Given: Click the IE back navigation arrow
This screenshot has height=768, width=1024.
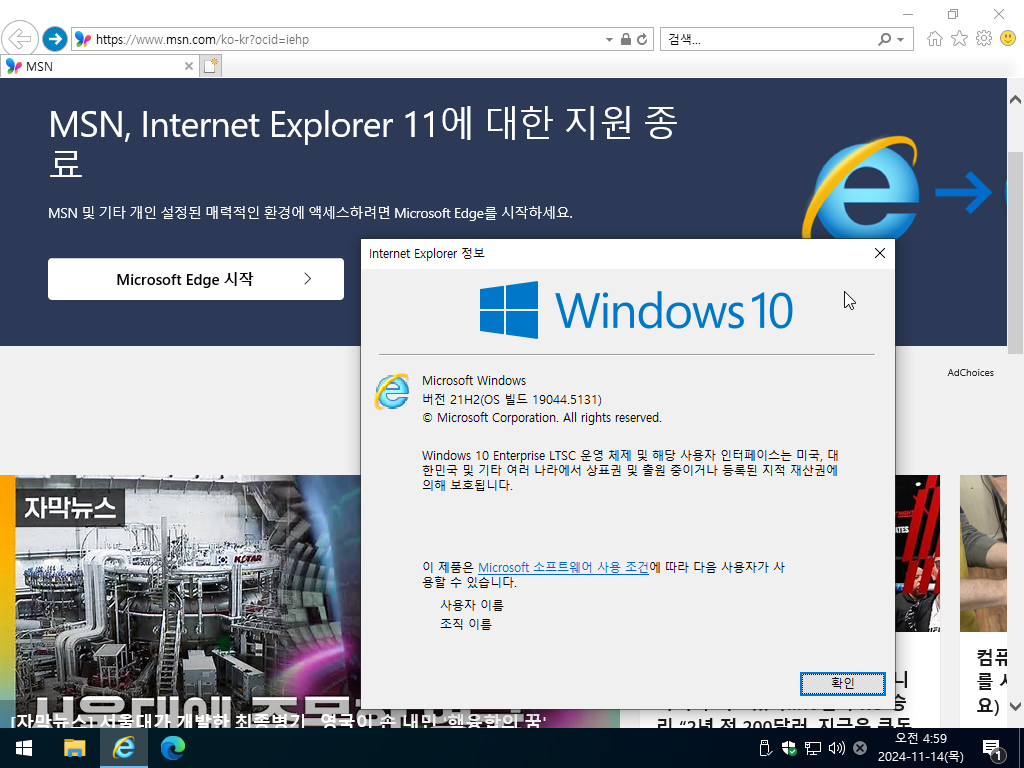Looking at the screenshot, I should pyautogui.click(x=20, y=39).
